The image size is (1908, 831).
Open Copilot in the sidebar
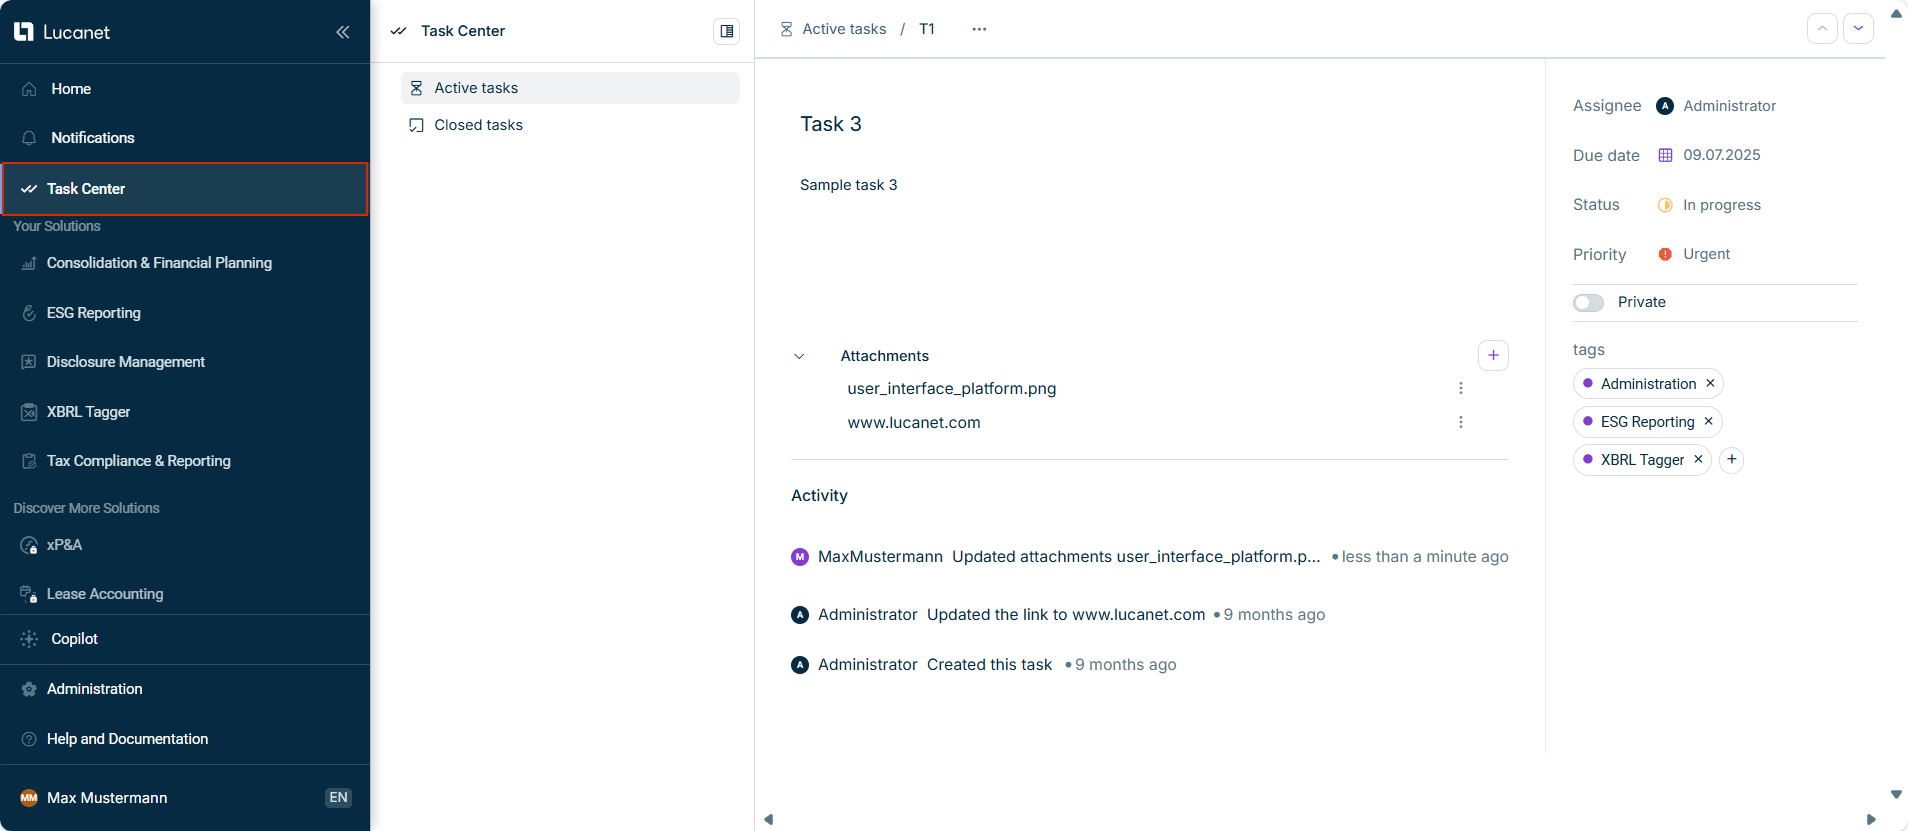185,639
